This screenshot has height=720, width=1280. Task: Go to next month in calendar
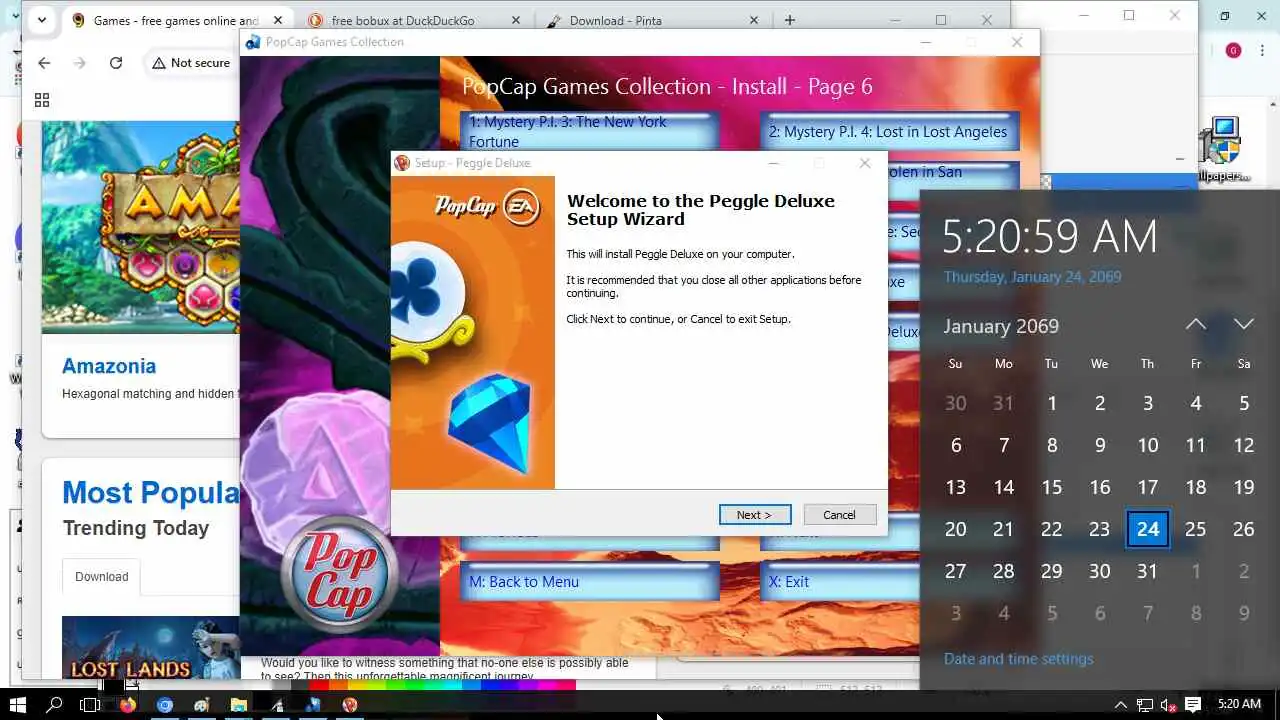[1244, 324]
